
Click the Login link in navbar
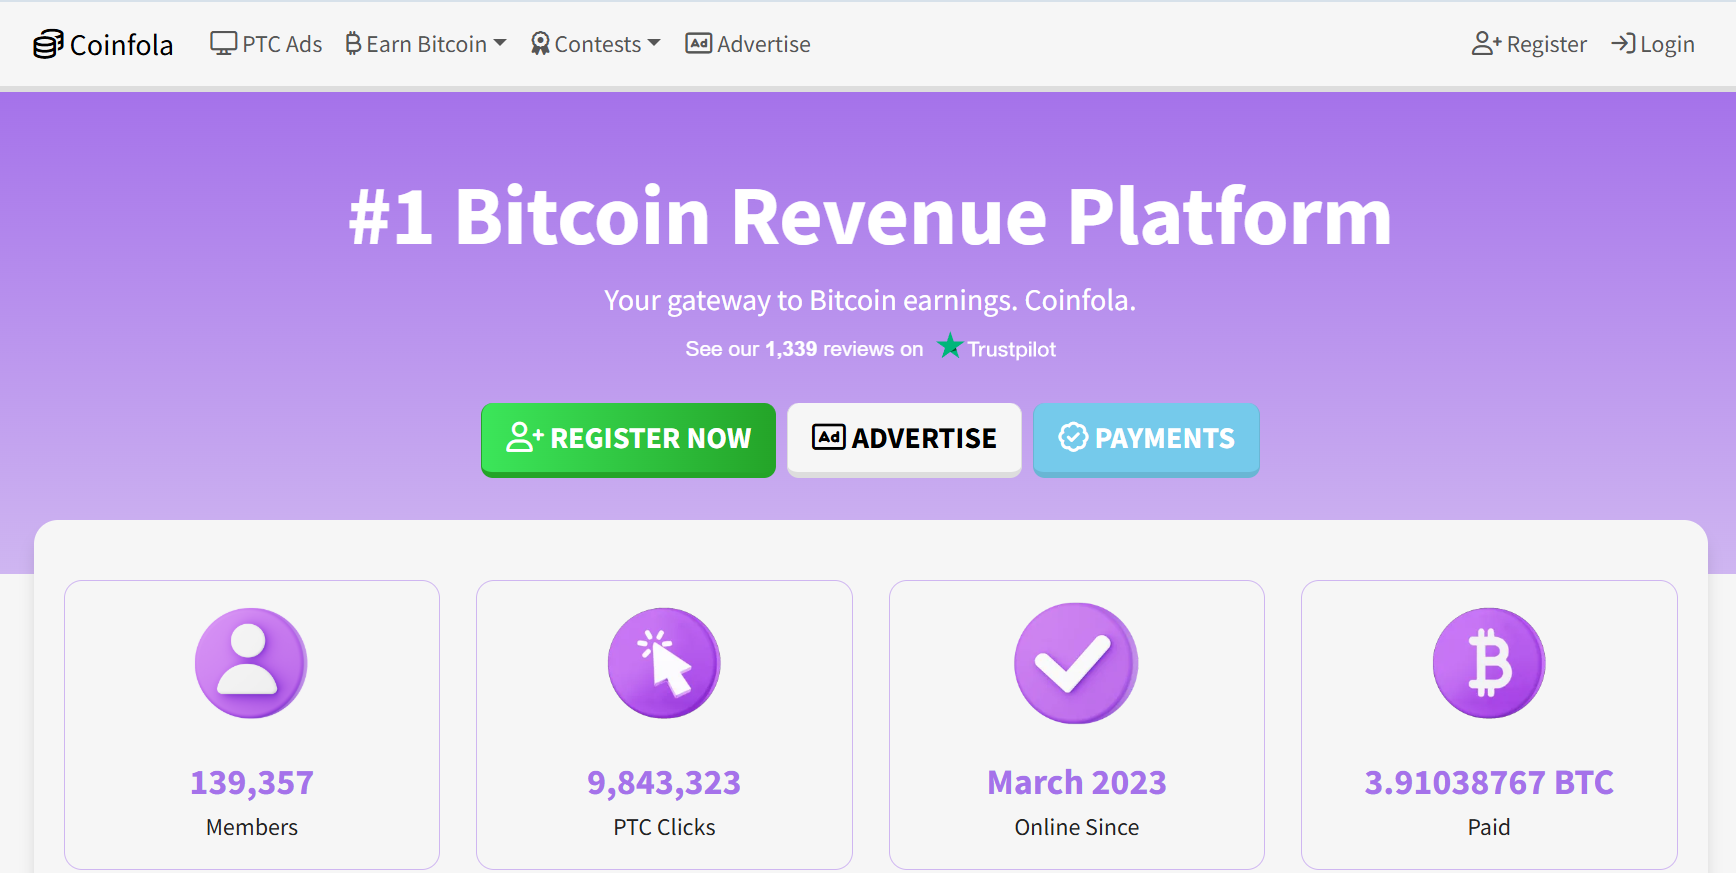(x=1653, y=44)
